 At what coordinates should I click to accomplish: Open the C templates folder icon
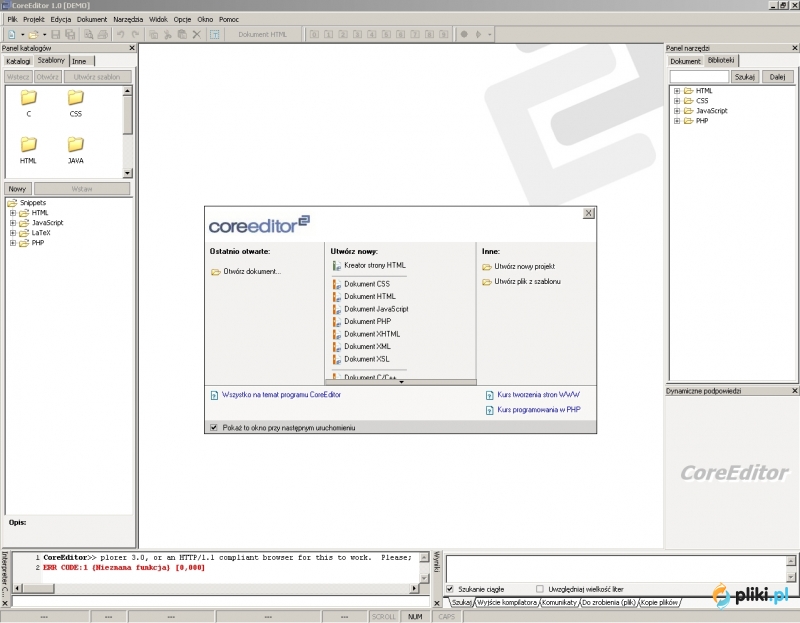click(29, 97)
